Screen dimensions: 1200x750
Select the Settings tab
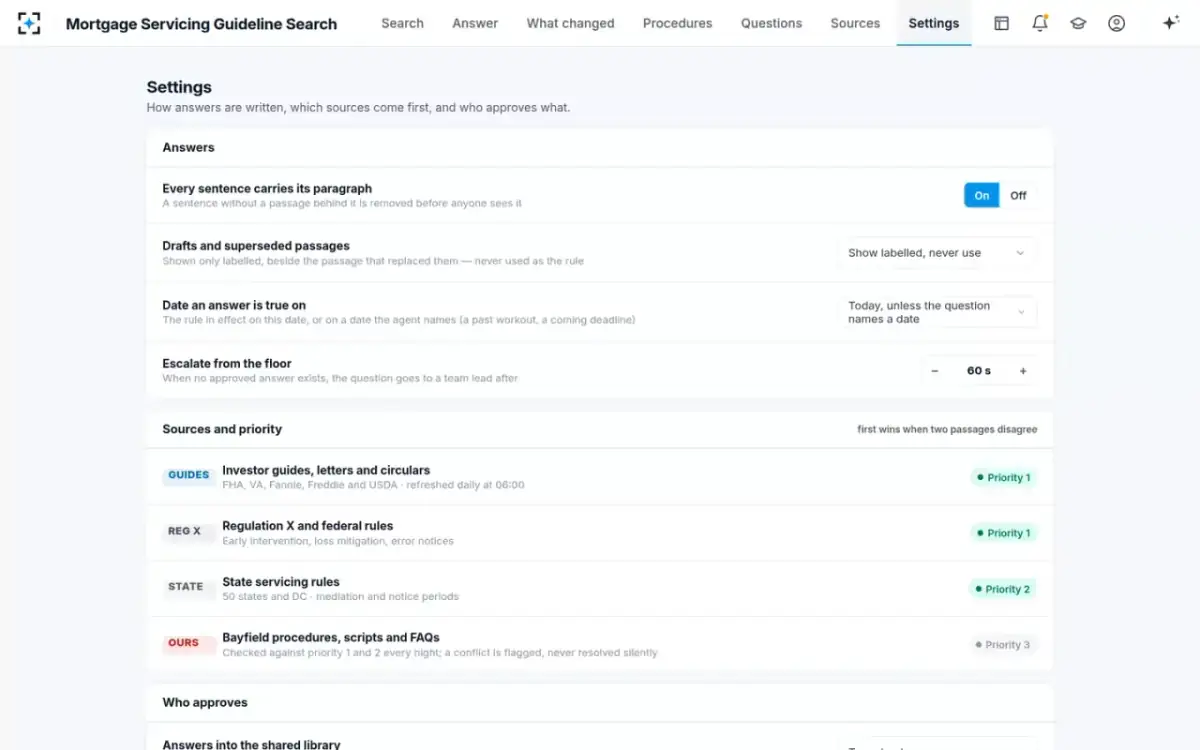[934, 23]
